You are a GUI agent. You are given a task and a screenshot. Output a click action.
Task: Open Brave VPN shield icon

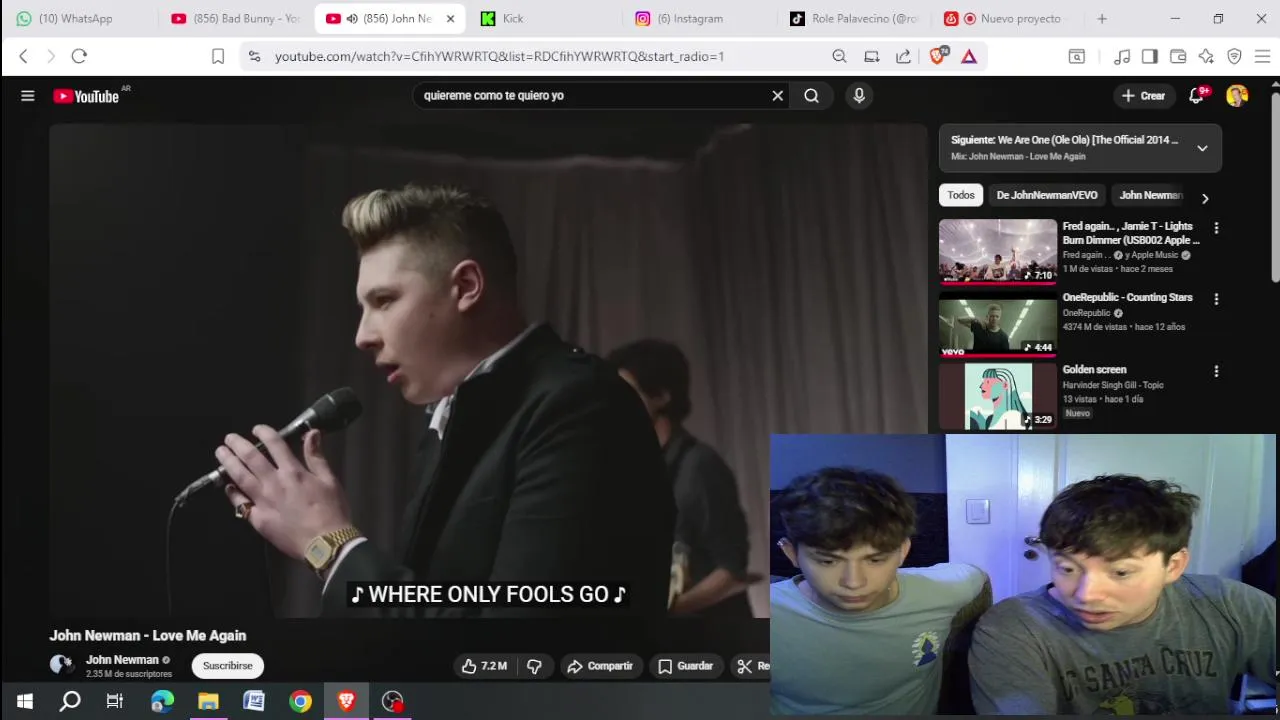1234,56
